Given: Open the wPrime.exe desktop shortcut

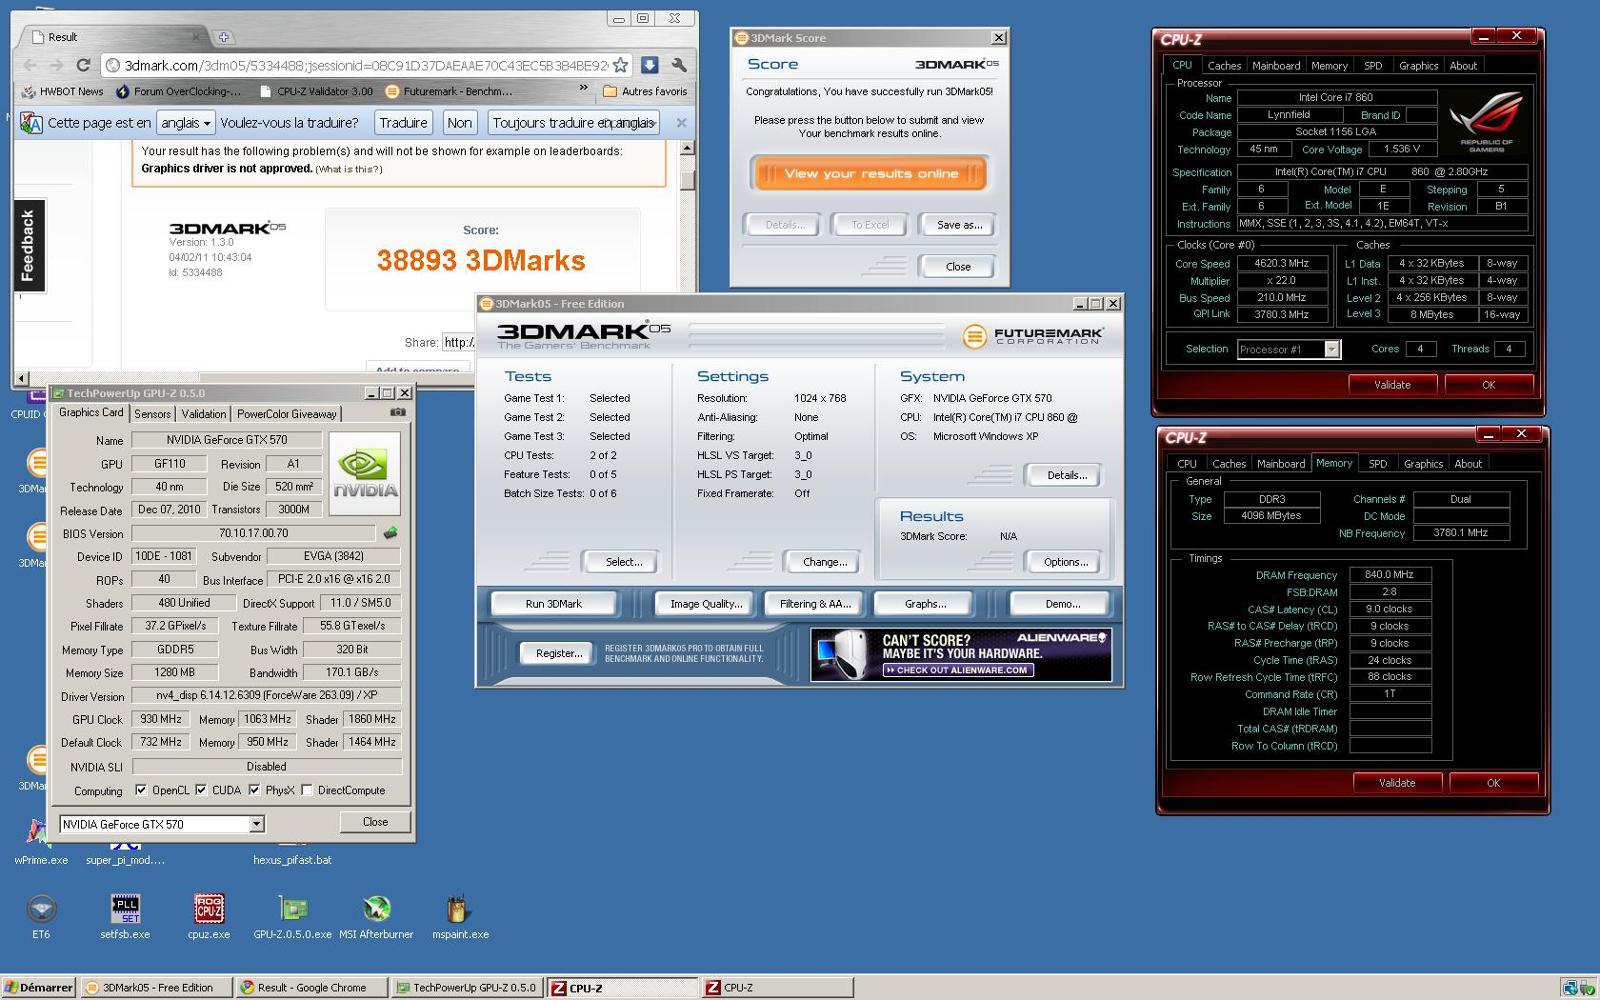Looking at the screenshot, I should click(x=41, y=842).
